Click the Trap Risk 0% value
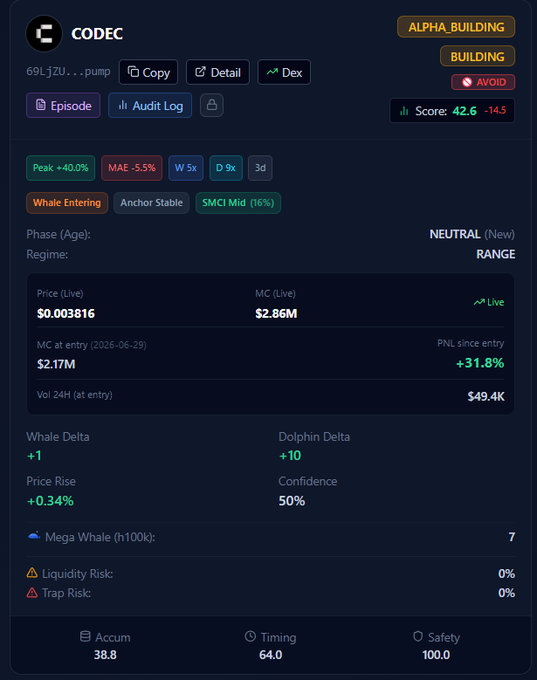The image size is (537, 680). [x=506, y=593]
